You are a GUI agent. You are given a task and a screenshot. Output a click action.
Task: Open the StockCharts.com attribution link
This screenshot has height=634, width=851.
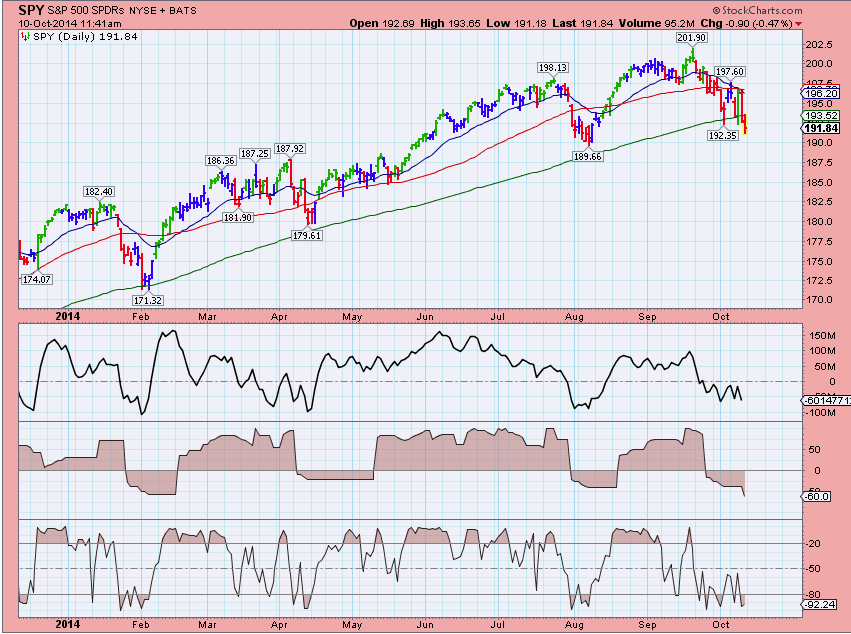click(757, 10)
